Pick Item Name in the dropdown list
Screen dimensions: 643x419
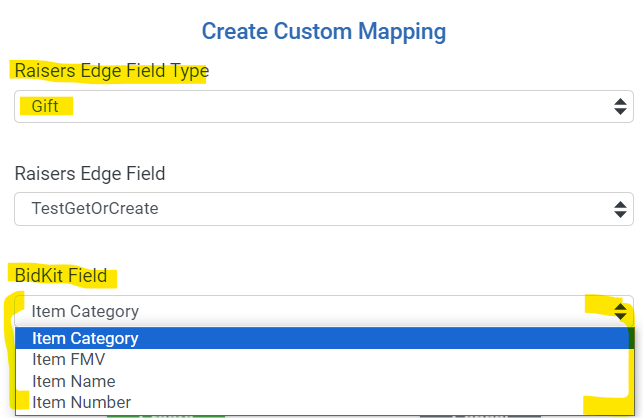coord(73,381)
